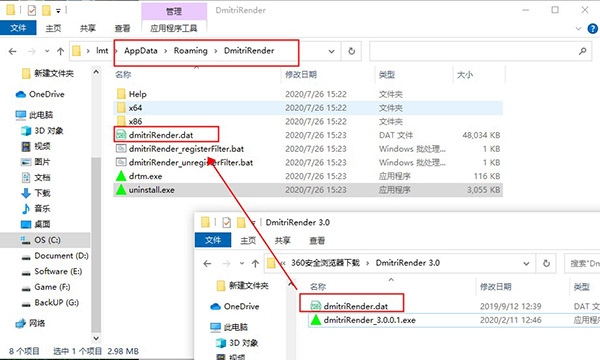Click navigation pane scrollbar down arrow

[x=96, y=338]
